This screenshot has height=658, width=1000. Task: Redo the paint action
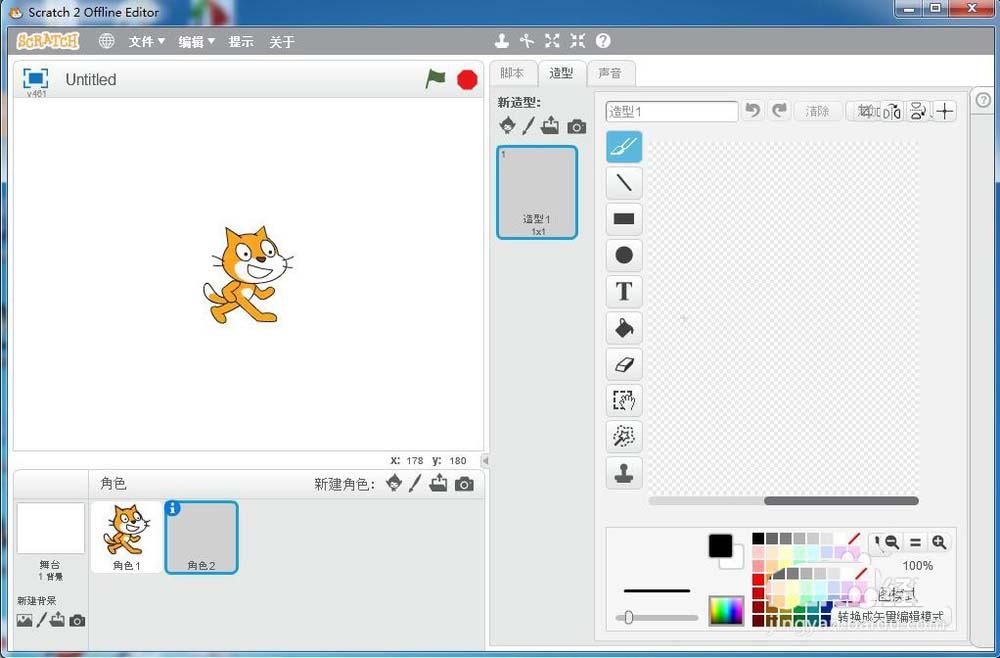tap(779, 111)
